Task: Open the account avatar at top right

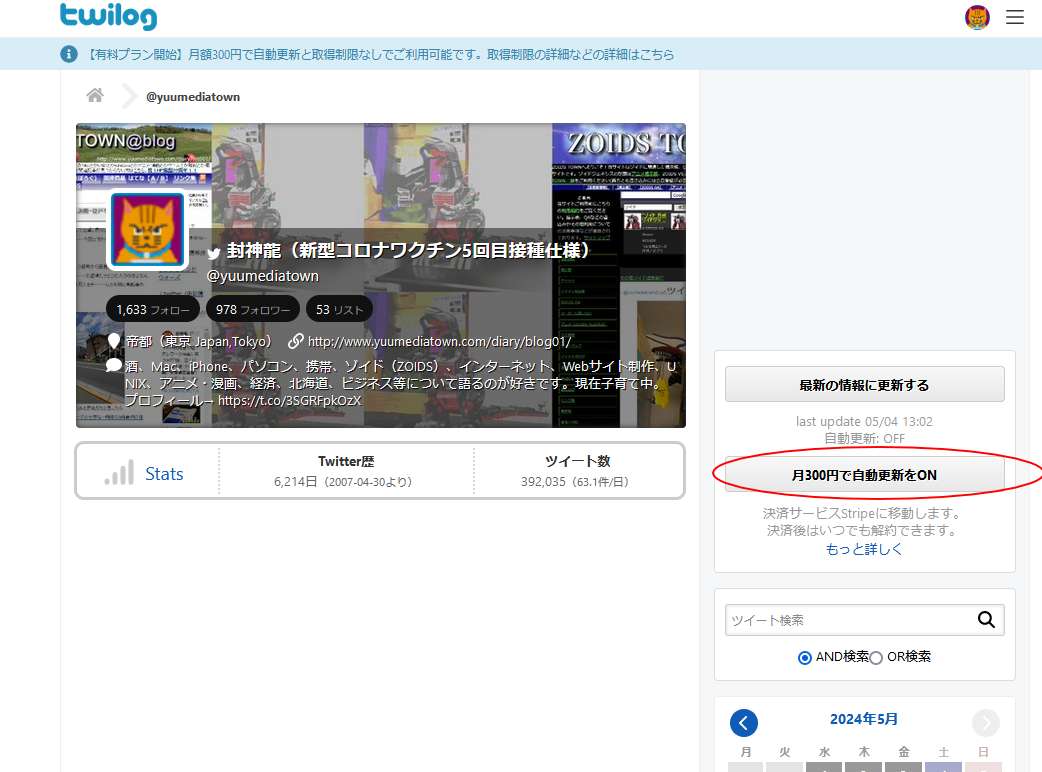Action: pyautogui.click(x=977, y=17)
